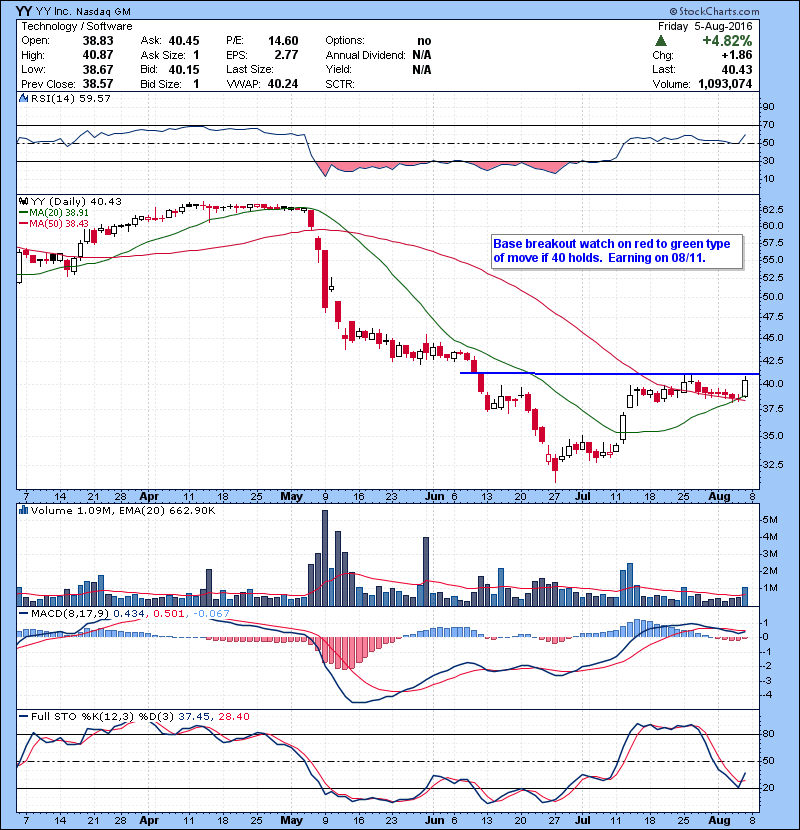The height and width of the screenshot is (830, 800).
Task: Click the Volume bar-chart legend icon
Action: pos(23,510)
